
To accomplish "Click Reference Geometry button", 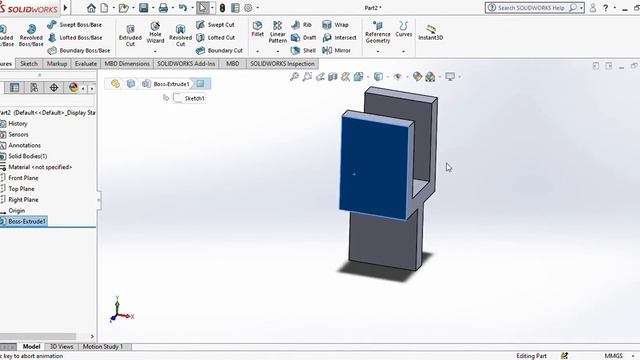I will tap(378, 33).
